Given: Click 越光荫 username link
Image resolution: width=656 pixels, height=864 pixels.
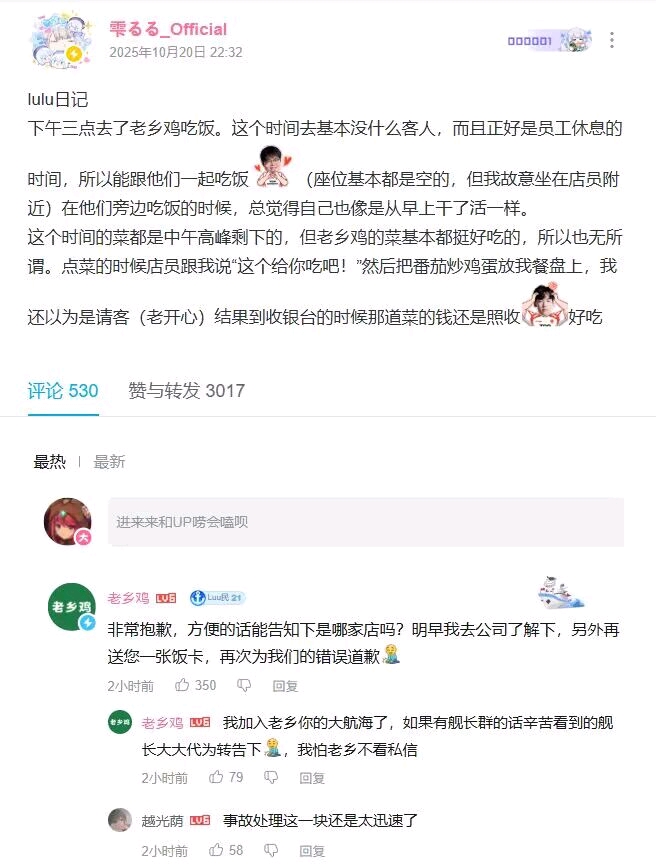Looking at the screenshot, I should click(162, 820).
